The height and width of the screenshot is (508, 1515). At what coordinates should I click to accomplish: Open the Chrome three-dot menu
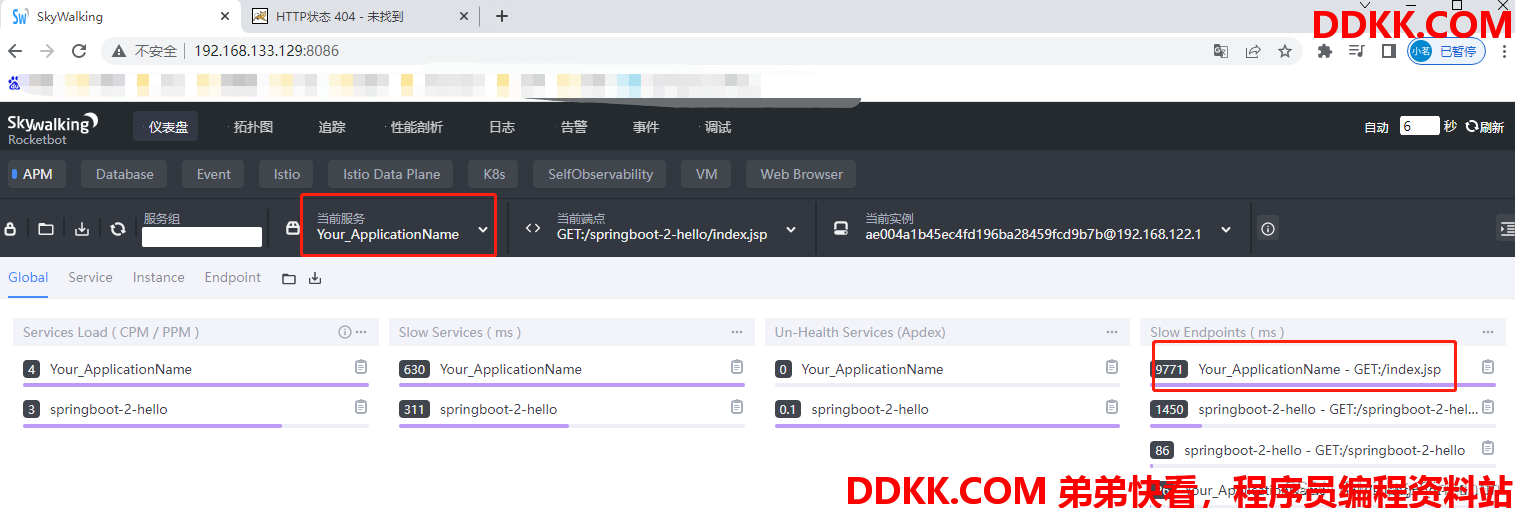(1502, 51)
